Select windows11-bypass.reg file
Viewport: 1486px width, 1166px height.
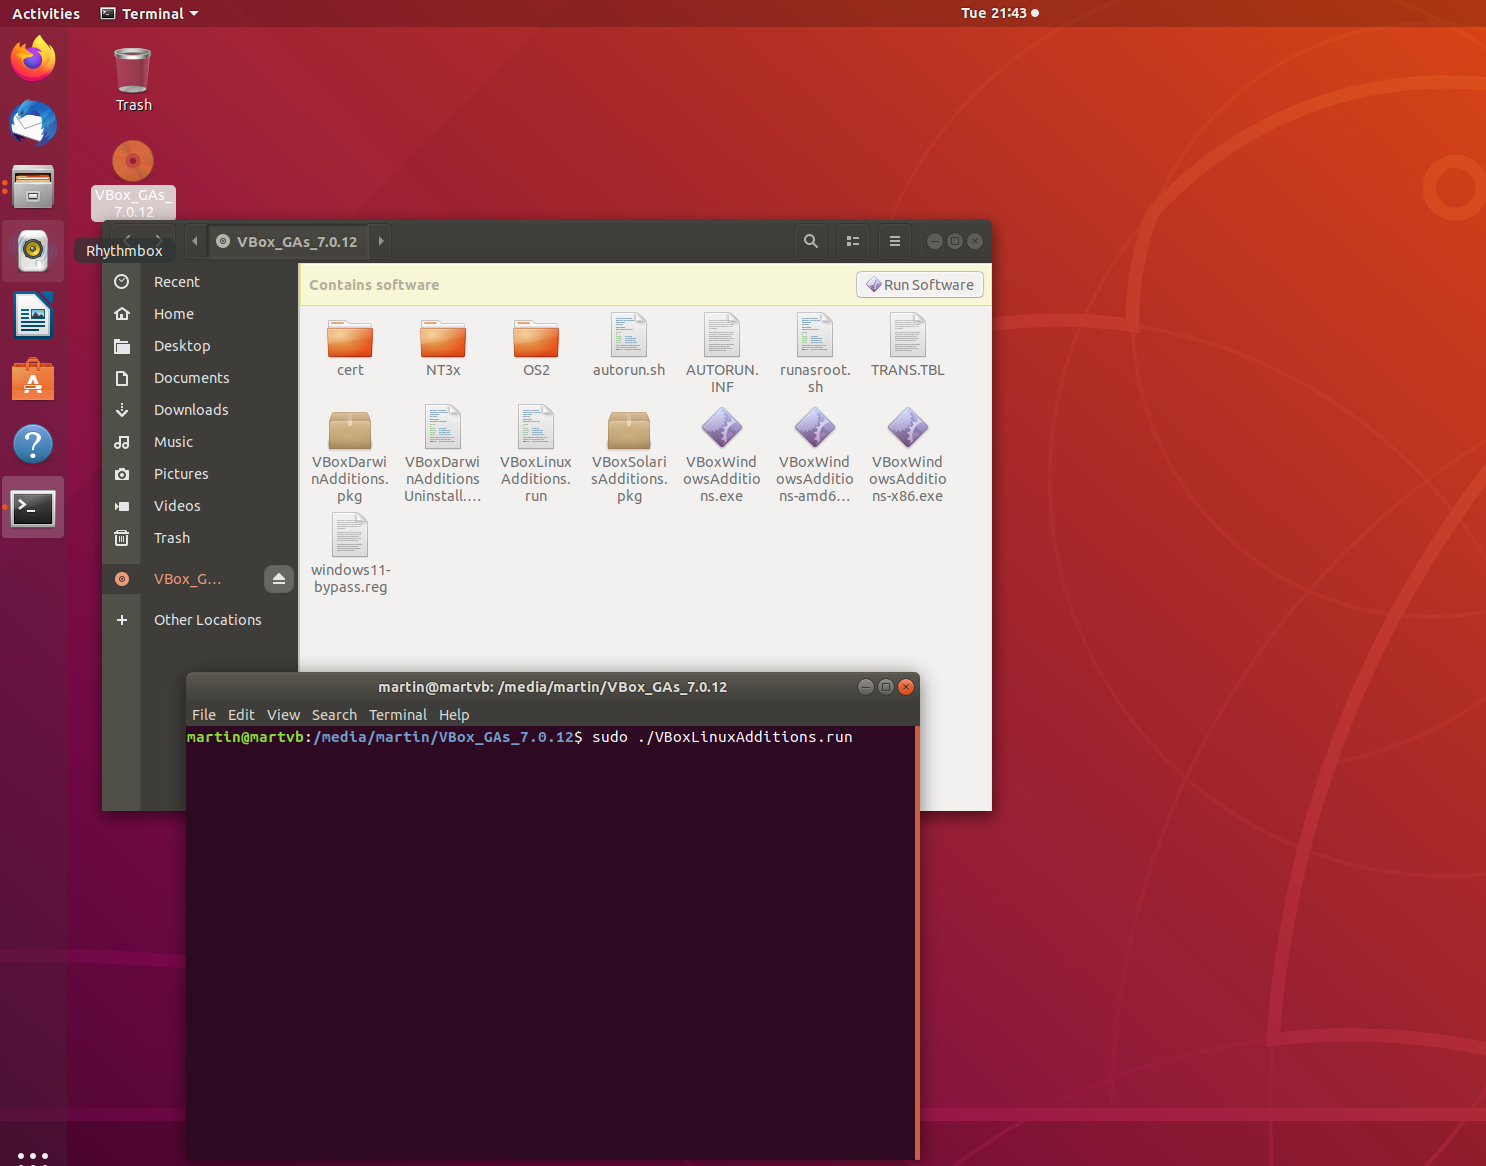tap(350, 554)
